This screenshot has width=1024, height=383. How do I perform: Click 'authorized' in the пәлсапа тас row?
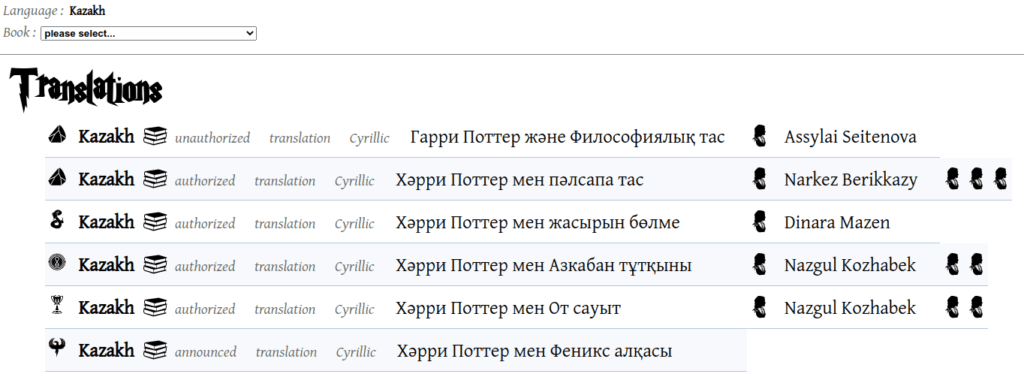205,181
